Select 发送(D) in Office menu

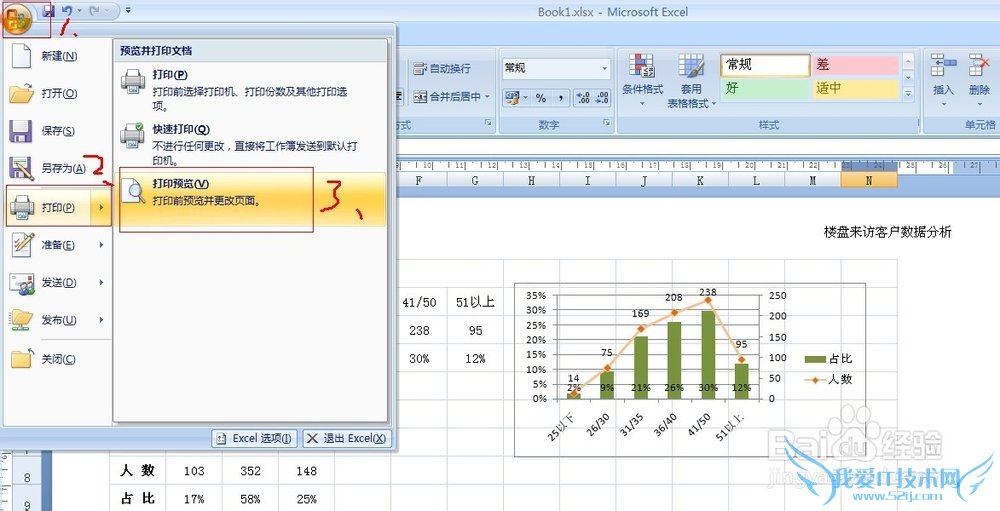[57, 283]
